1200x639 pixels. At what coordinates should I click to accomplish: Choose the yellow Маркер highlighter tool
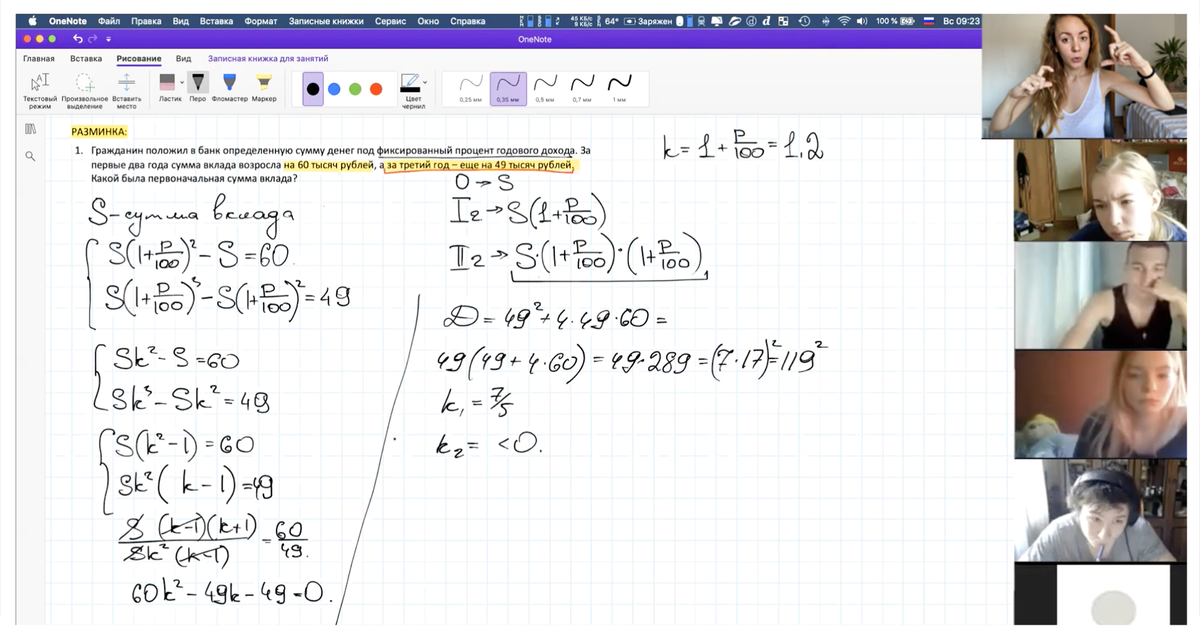pos(264,83)
